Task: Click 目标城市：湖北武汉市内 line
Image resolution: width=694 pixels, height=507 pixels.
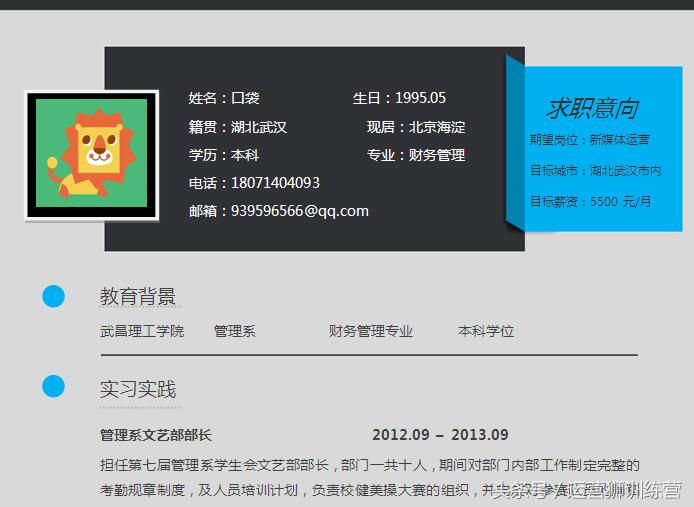Action: pos(595,170)
